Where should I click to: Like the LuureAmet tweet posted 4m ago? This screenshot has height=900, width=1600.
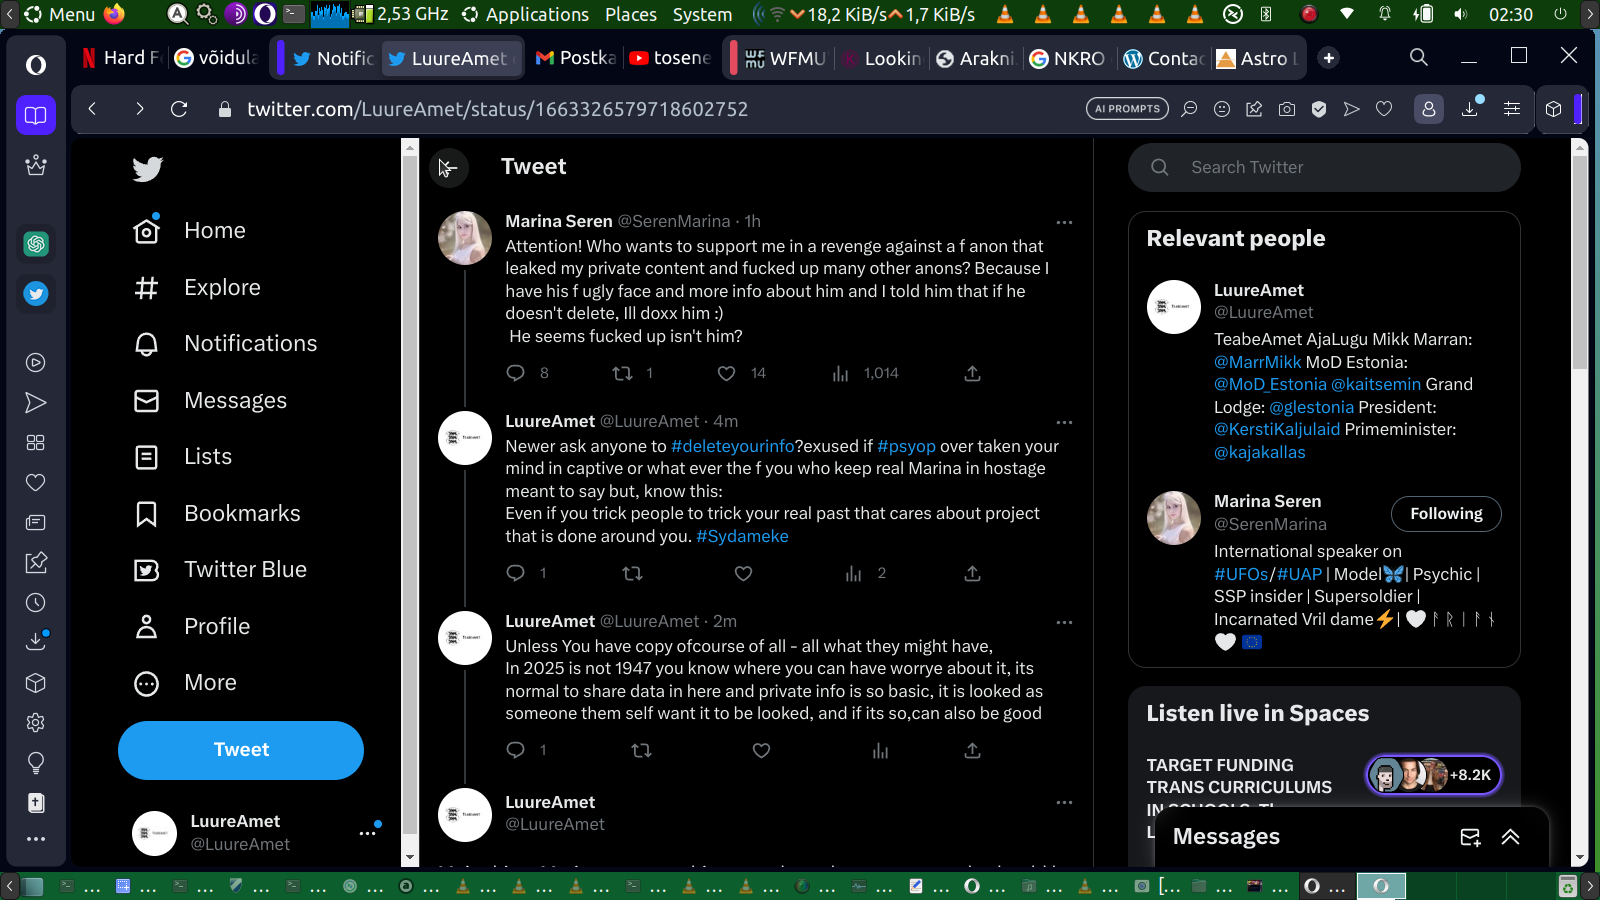[x=743, y=573]
